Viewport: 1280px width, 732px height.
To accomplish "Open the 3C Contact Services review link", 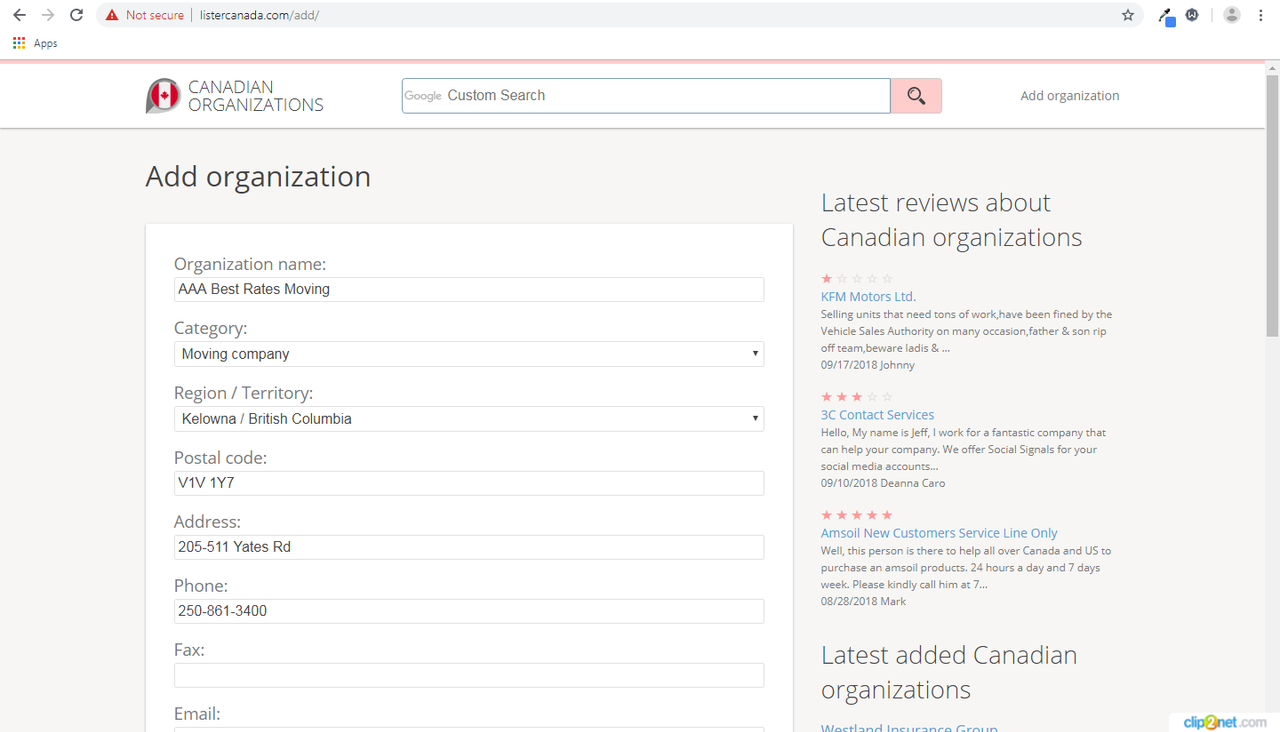I will (877, 415).
